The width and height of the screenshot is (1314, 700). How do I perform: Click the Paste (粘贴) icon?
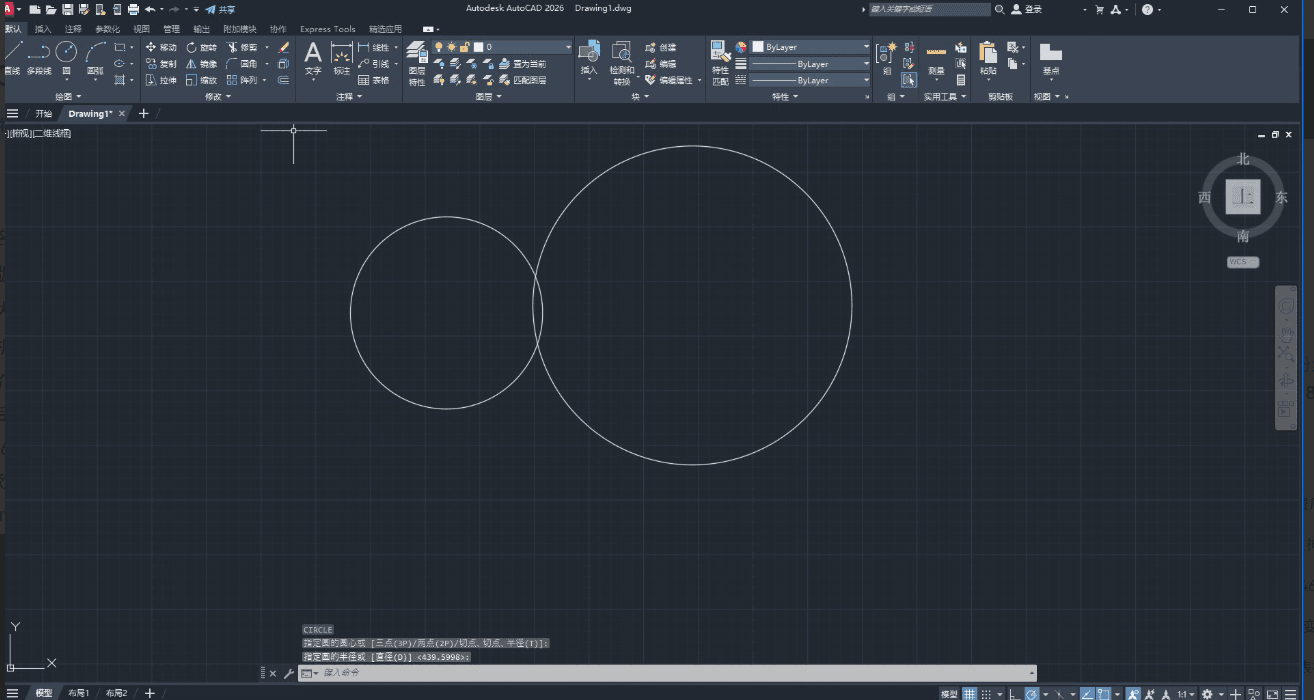point(988,59)
